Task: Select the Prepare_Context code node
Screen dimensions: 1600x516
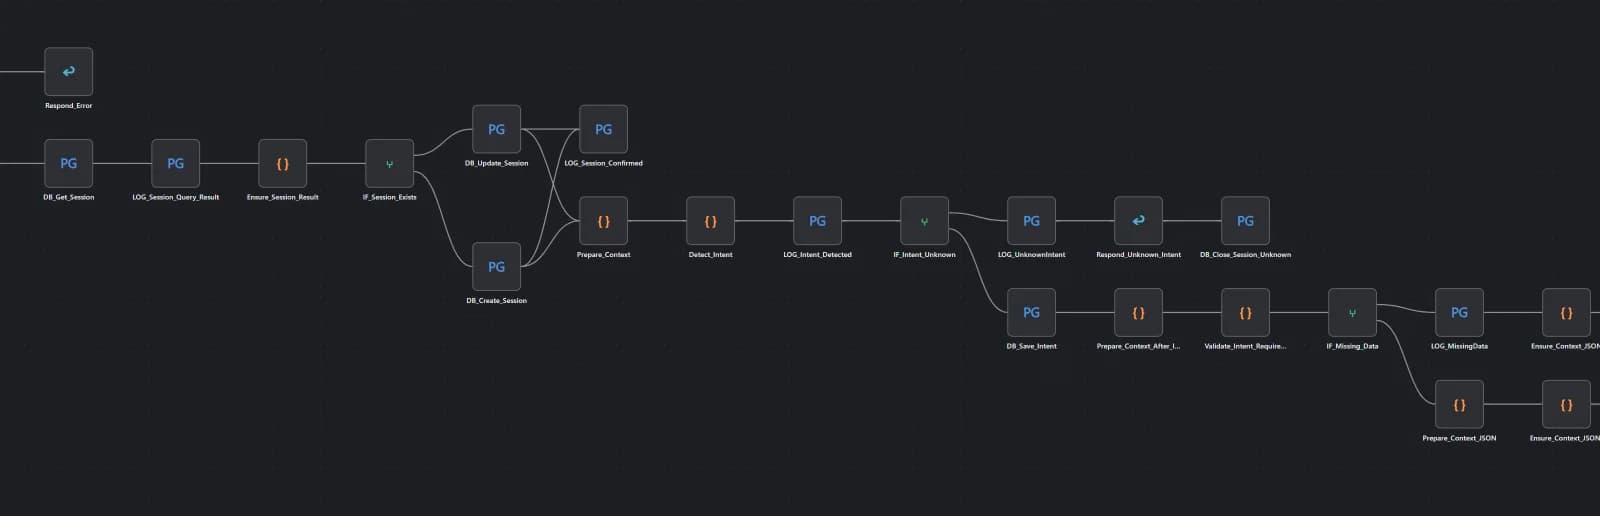Action: click(604, 221)
